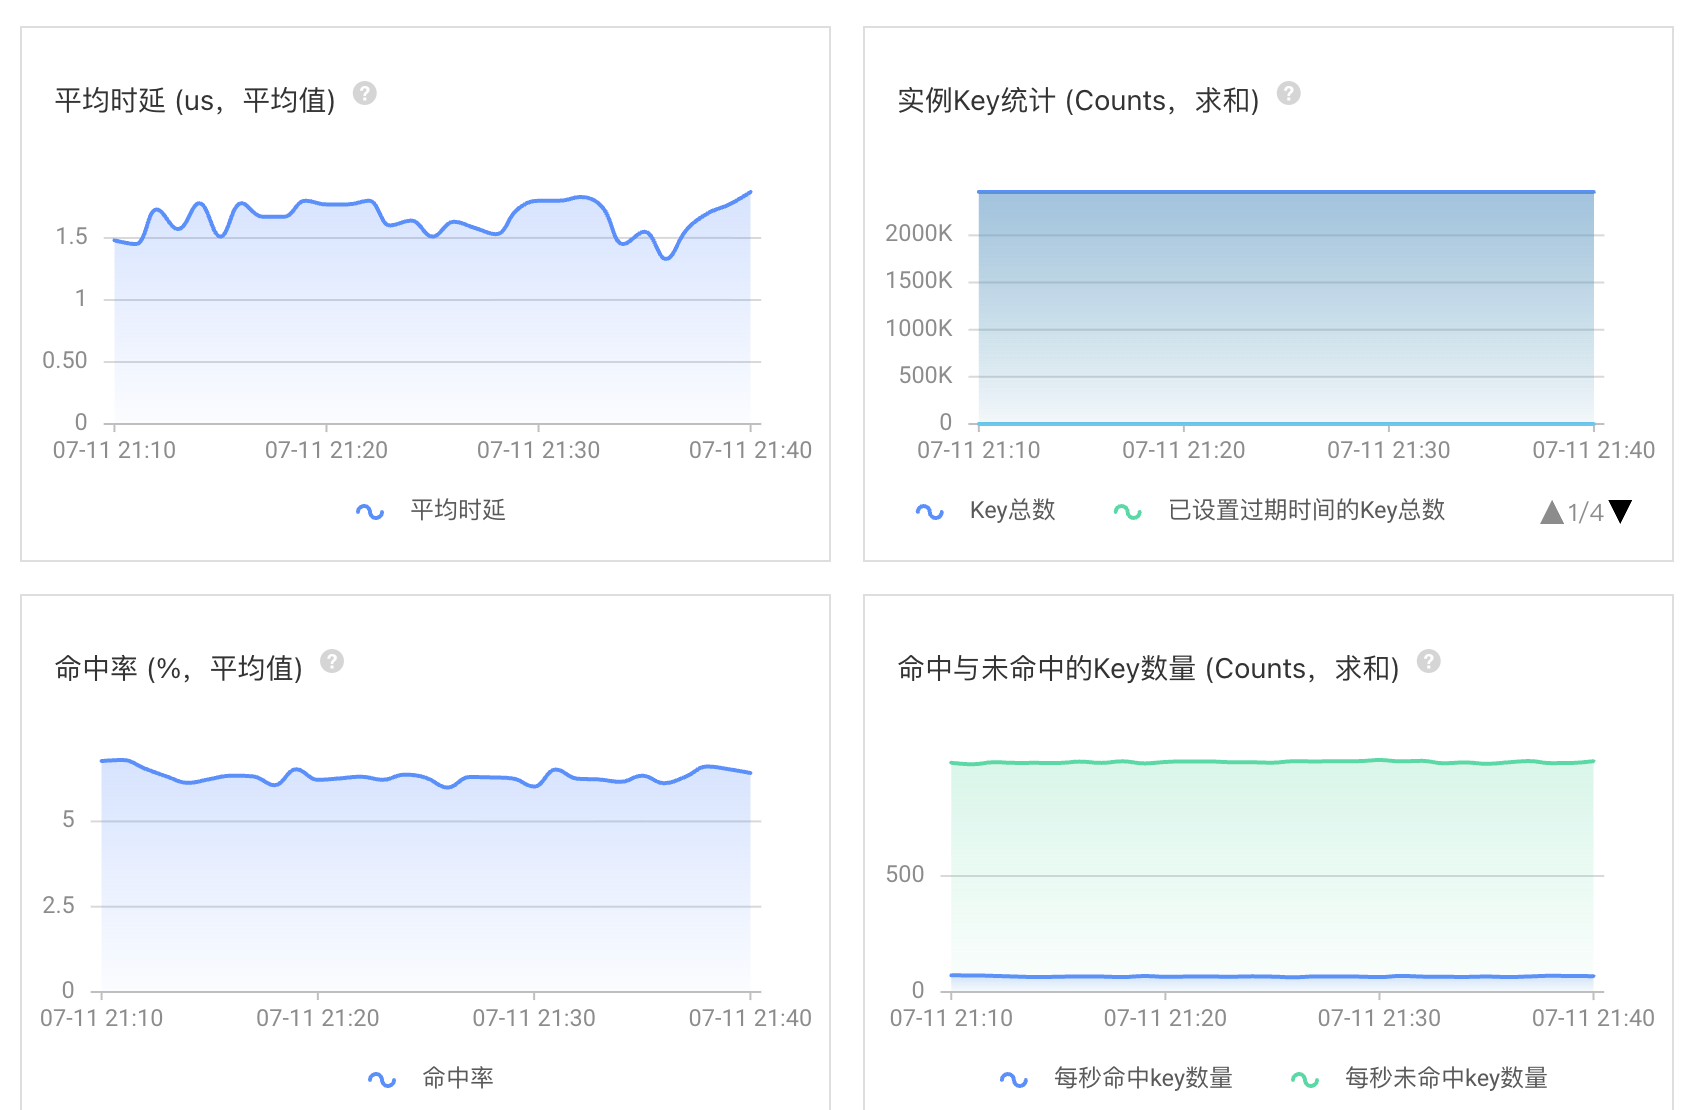Toggle 已设置过期时间的Key总数 series legend

point(1279,510)
